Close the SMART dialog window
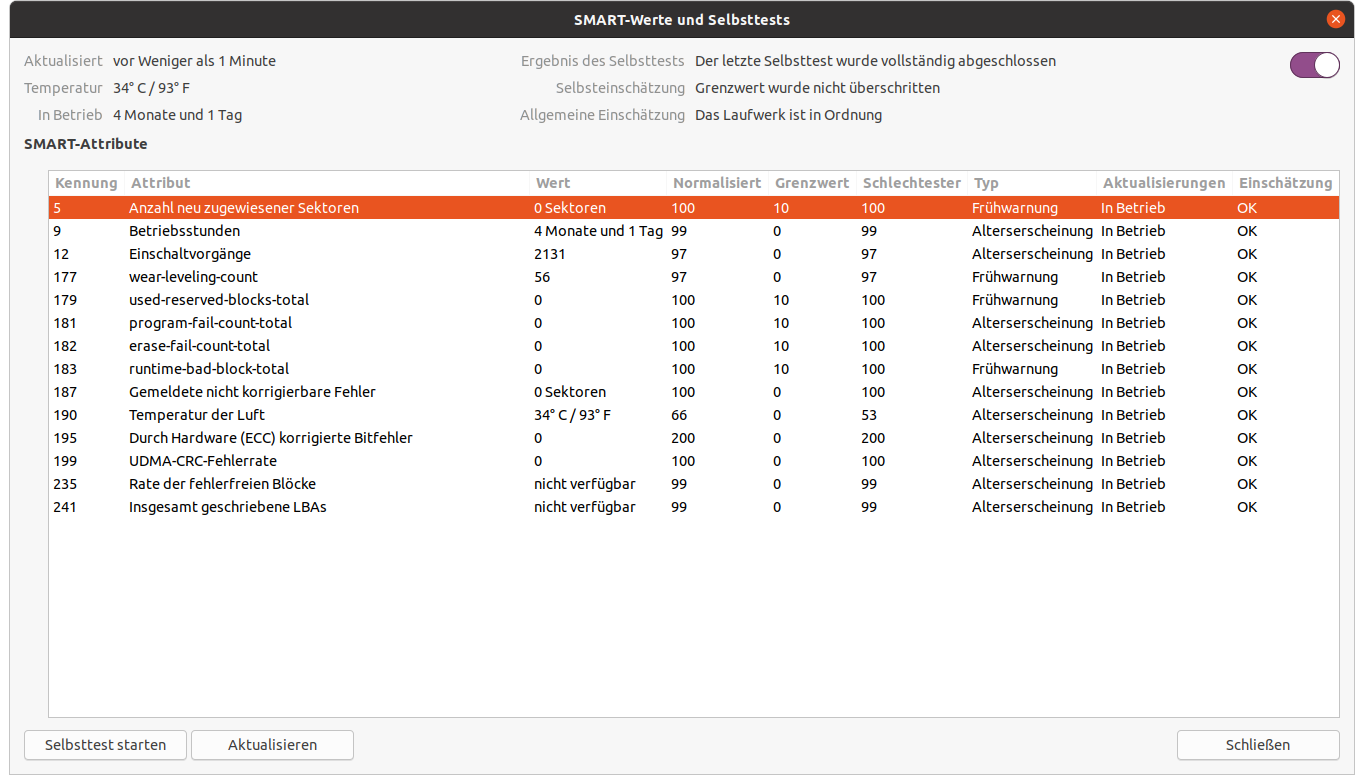The height and width of the screenshot is (784, 1364). point(1335,19)
